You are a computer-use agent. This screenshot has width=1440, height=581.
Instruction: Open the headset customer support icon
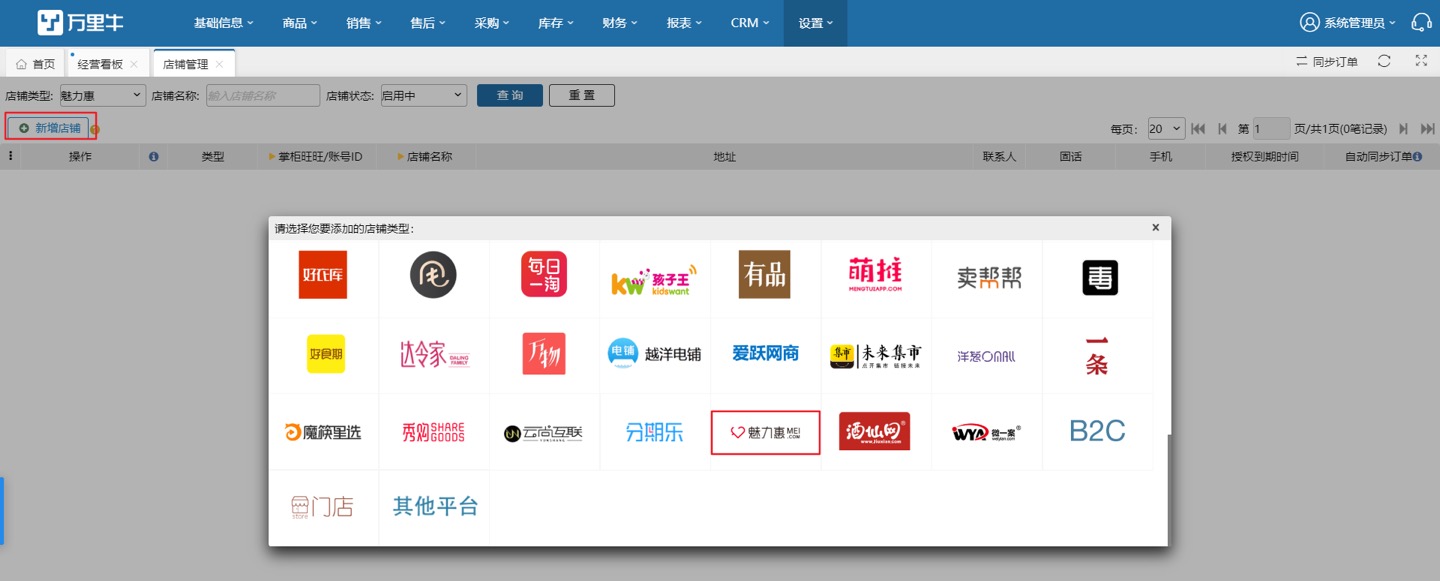[1421, 22]
